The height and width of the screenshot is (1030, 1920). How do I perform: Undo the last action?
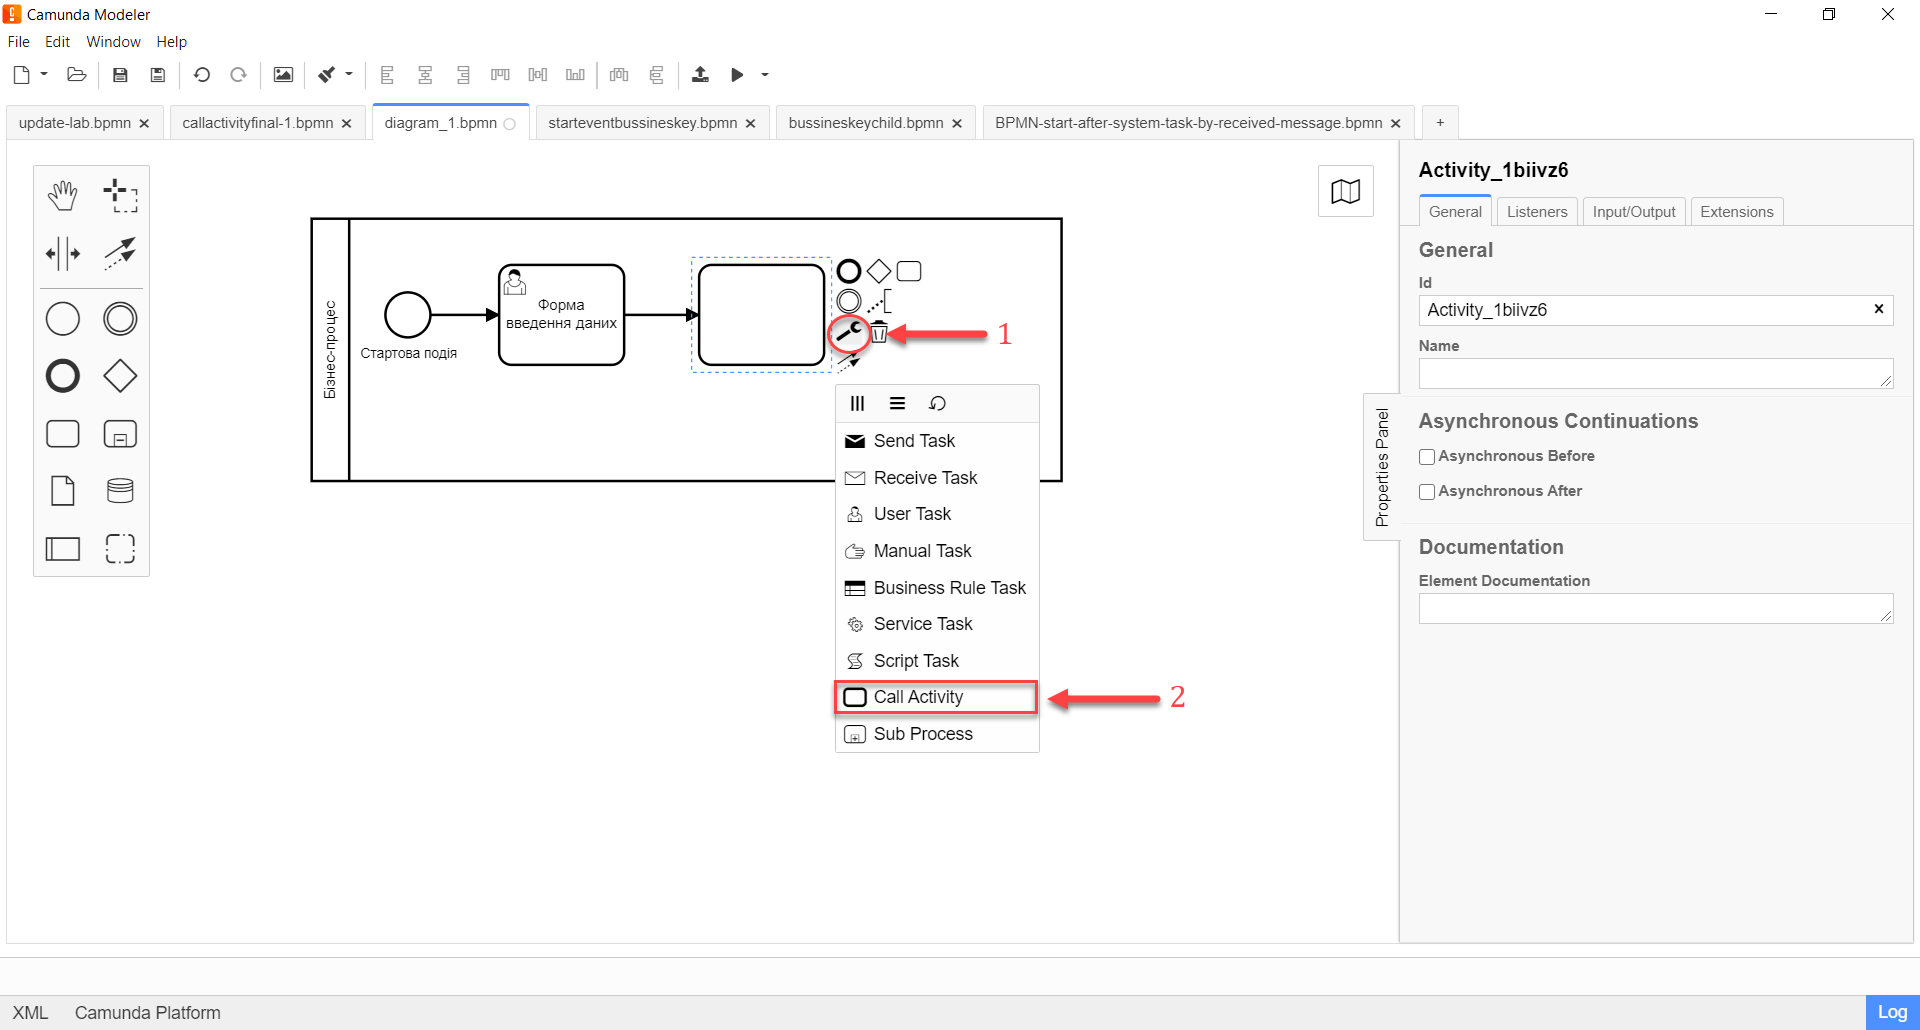point(202,74)
